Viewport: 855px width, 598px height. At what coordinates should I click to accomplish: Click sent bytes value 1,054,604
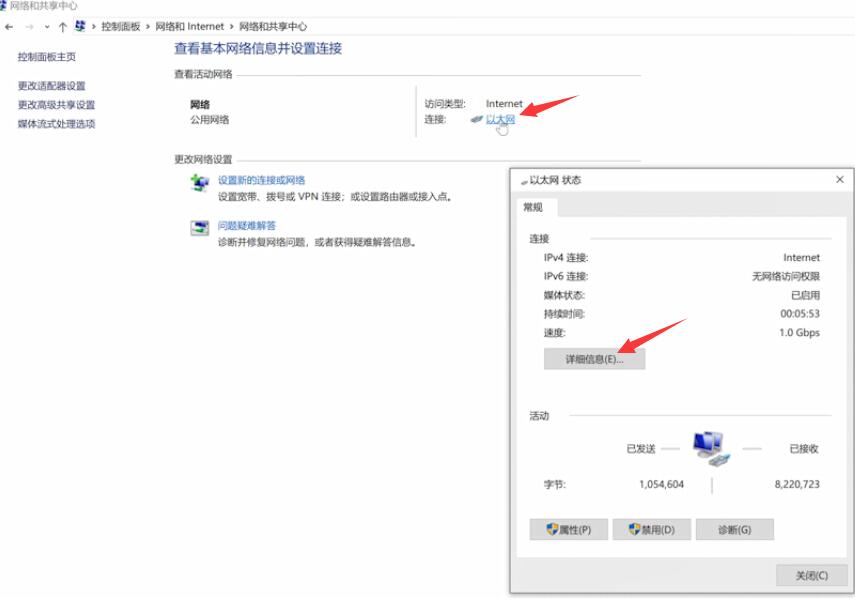point(661,484)
